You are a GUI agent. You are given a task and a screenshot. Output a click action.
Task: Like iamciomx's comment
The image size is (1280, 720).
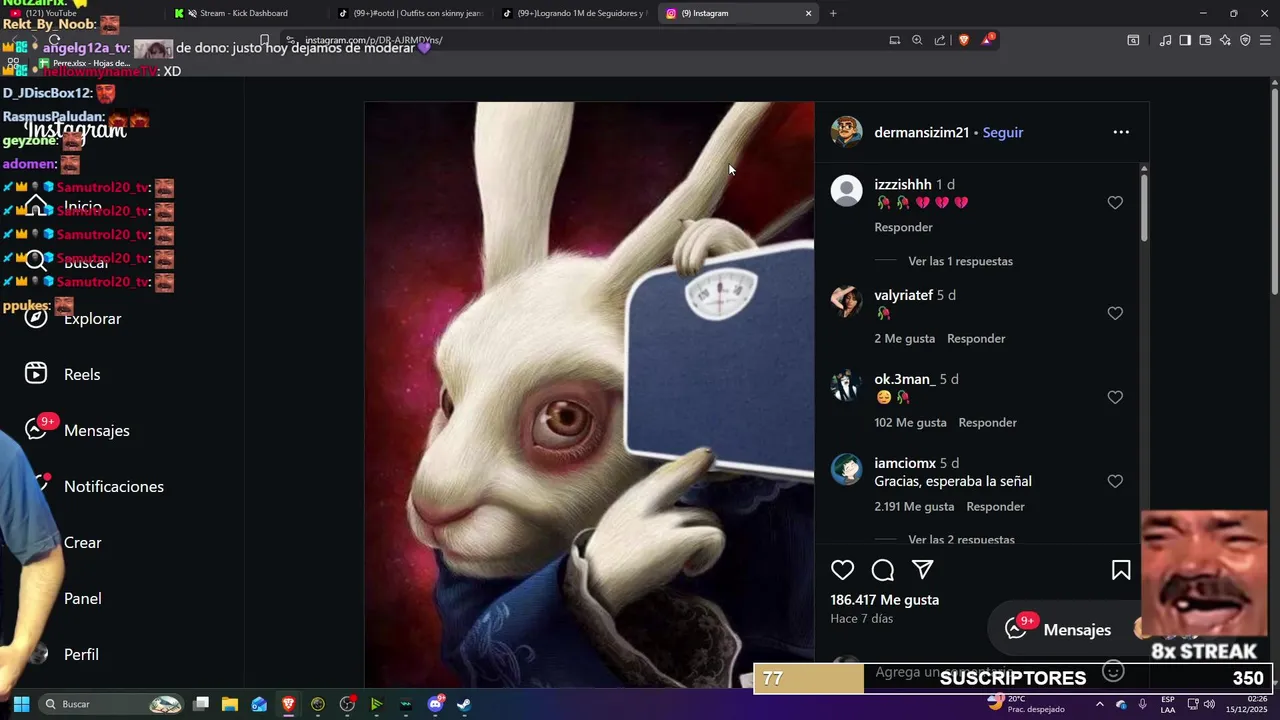[x=1115, y=482]
